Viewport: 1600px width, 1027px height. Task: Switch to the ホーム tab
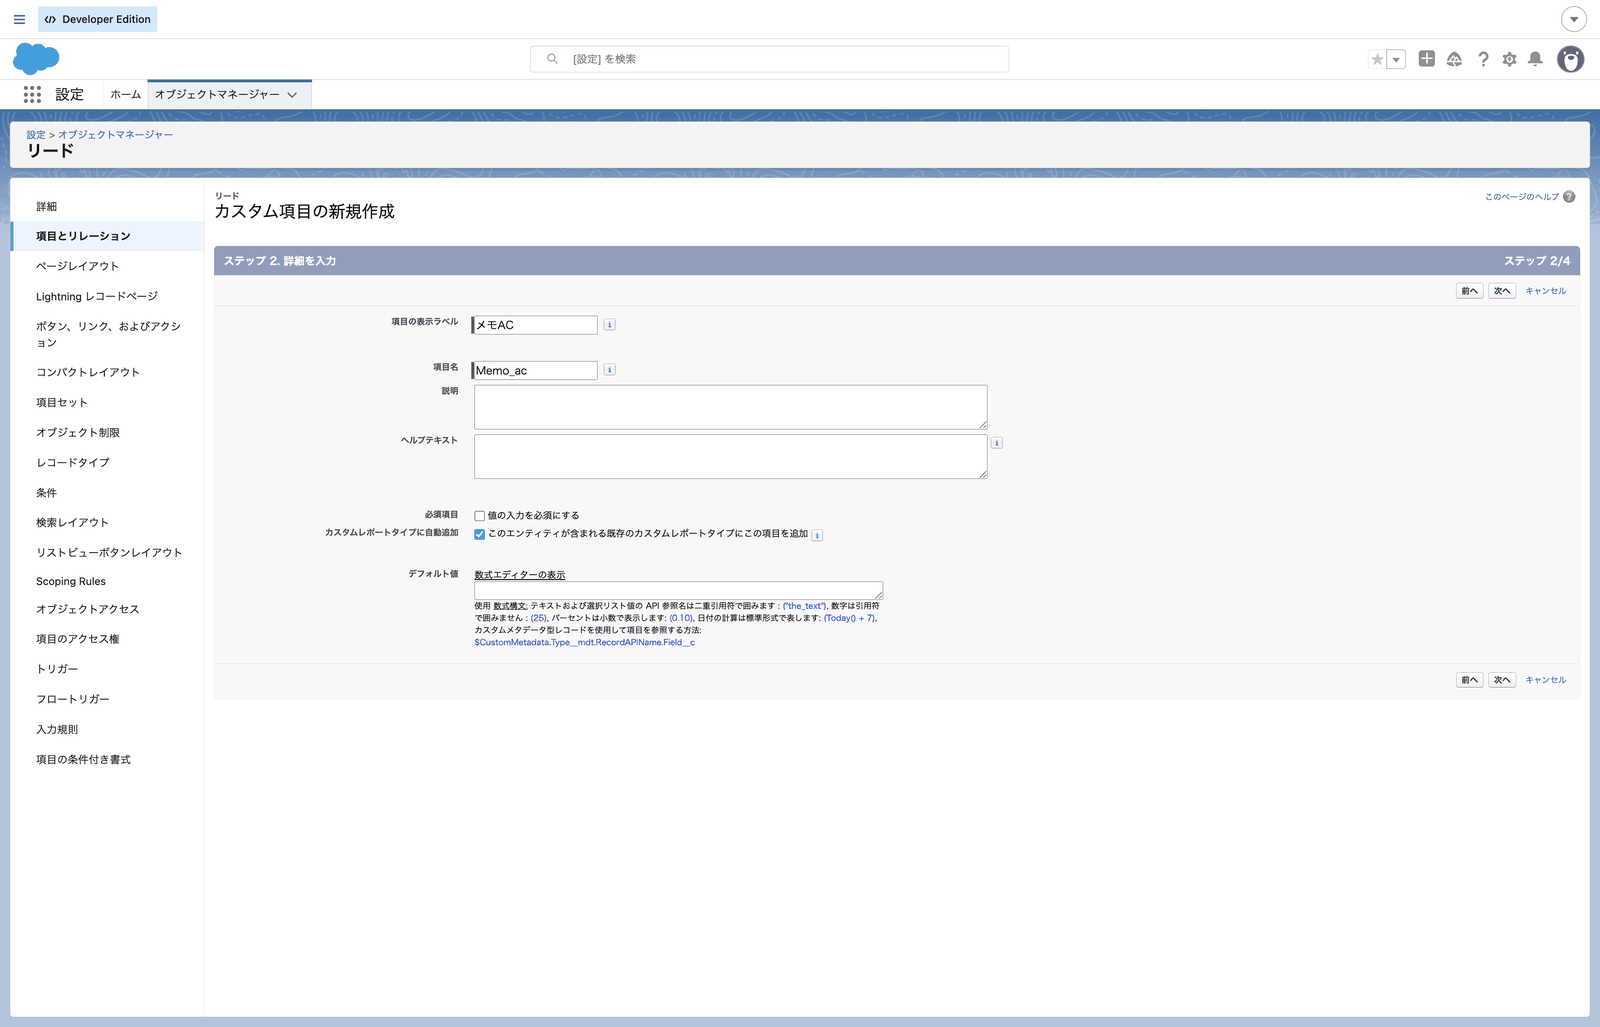[126, 94]
